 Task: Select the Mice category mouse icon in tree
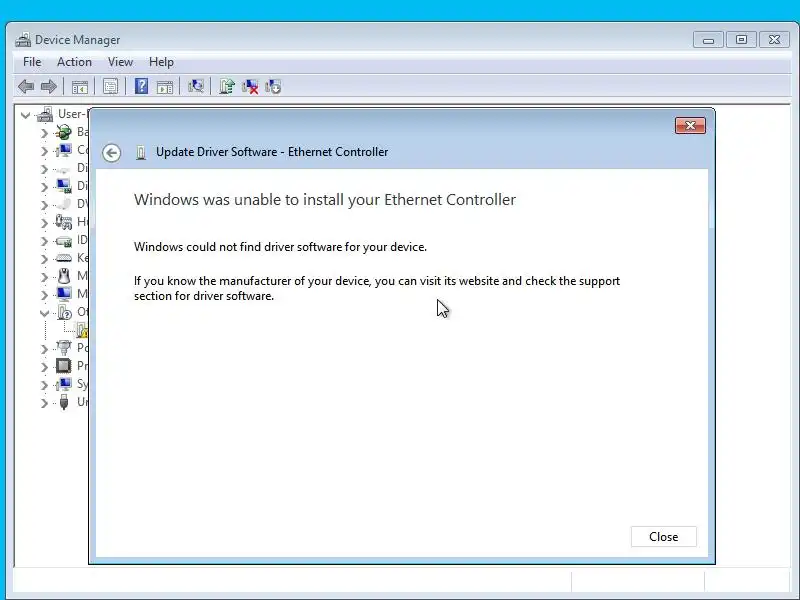64,276
